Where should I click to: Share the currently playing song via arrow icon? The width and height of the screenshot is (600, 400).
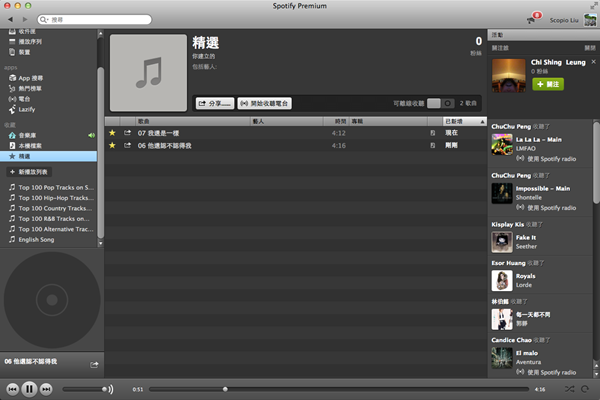(94, 365)
